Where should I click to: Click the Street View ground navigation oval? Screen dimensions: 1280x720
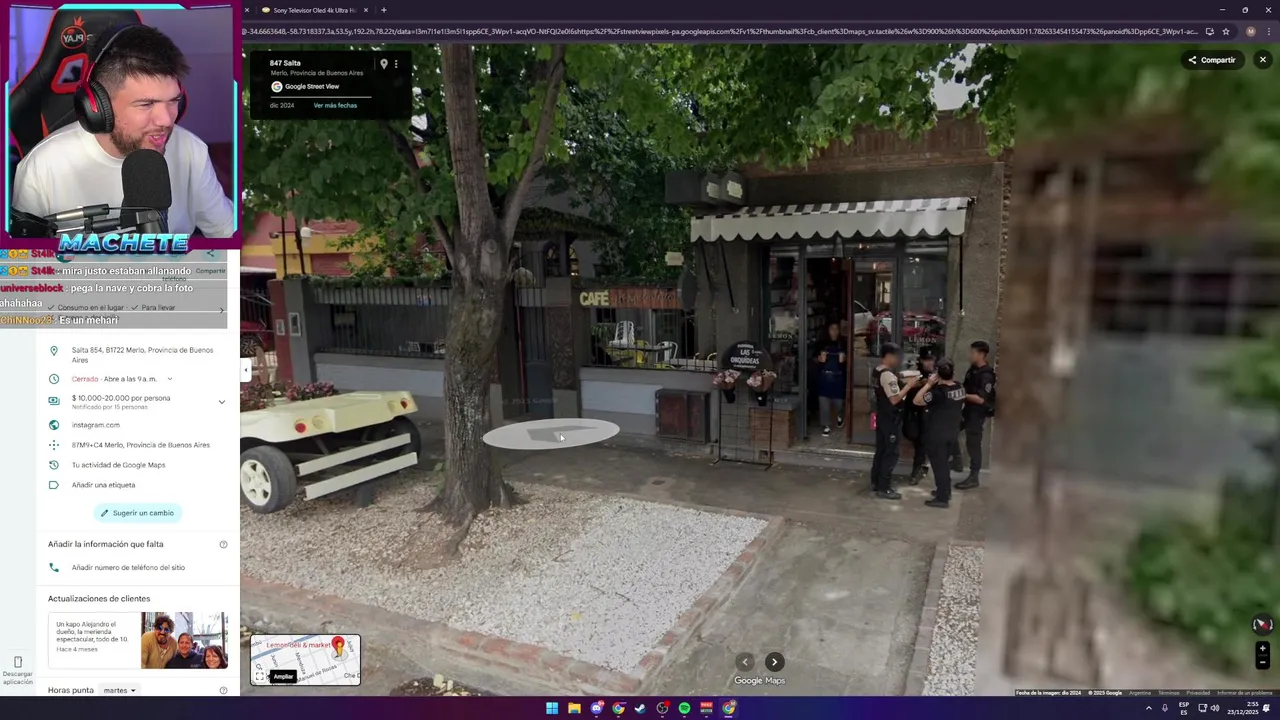551,434
